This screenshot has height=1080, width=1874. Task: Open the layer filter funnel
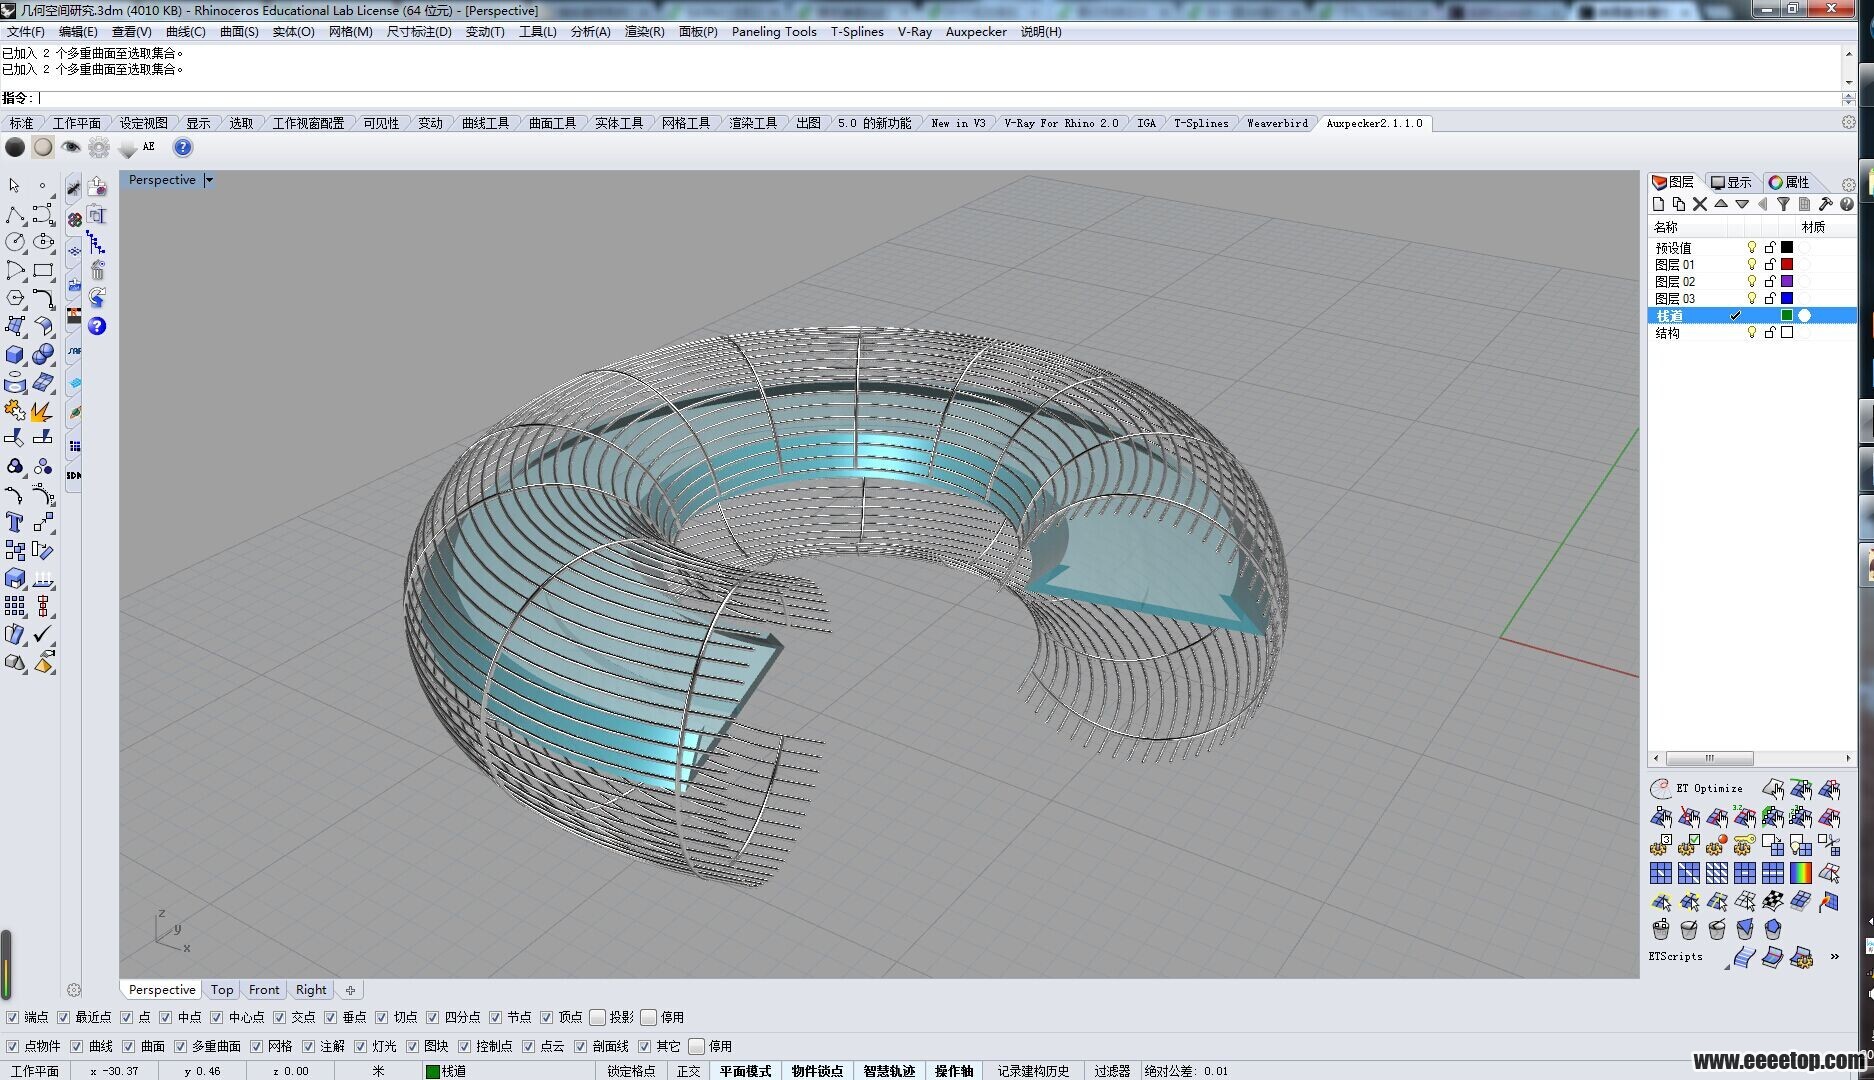click(x=1783, y=204)
